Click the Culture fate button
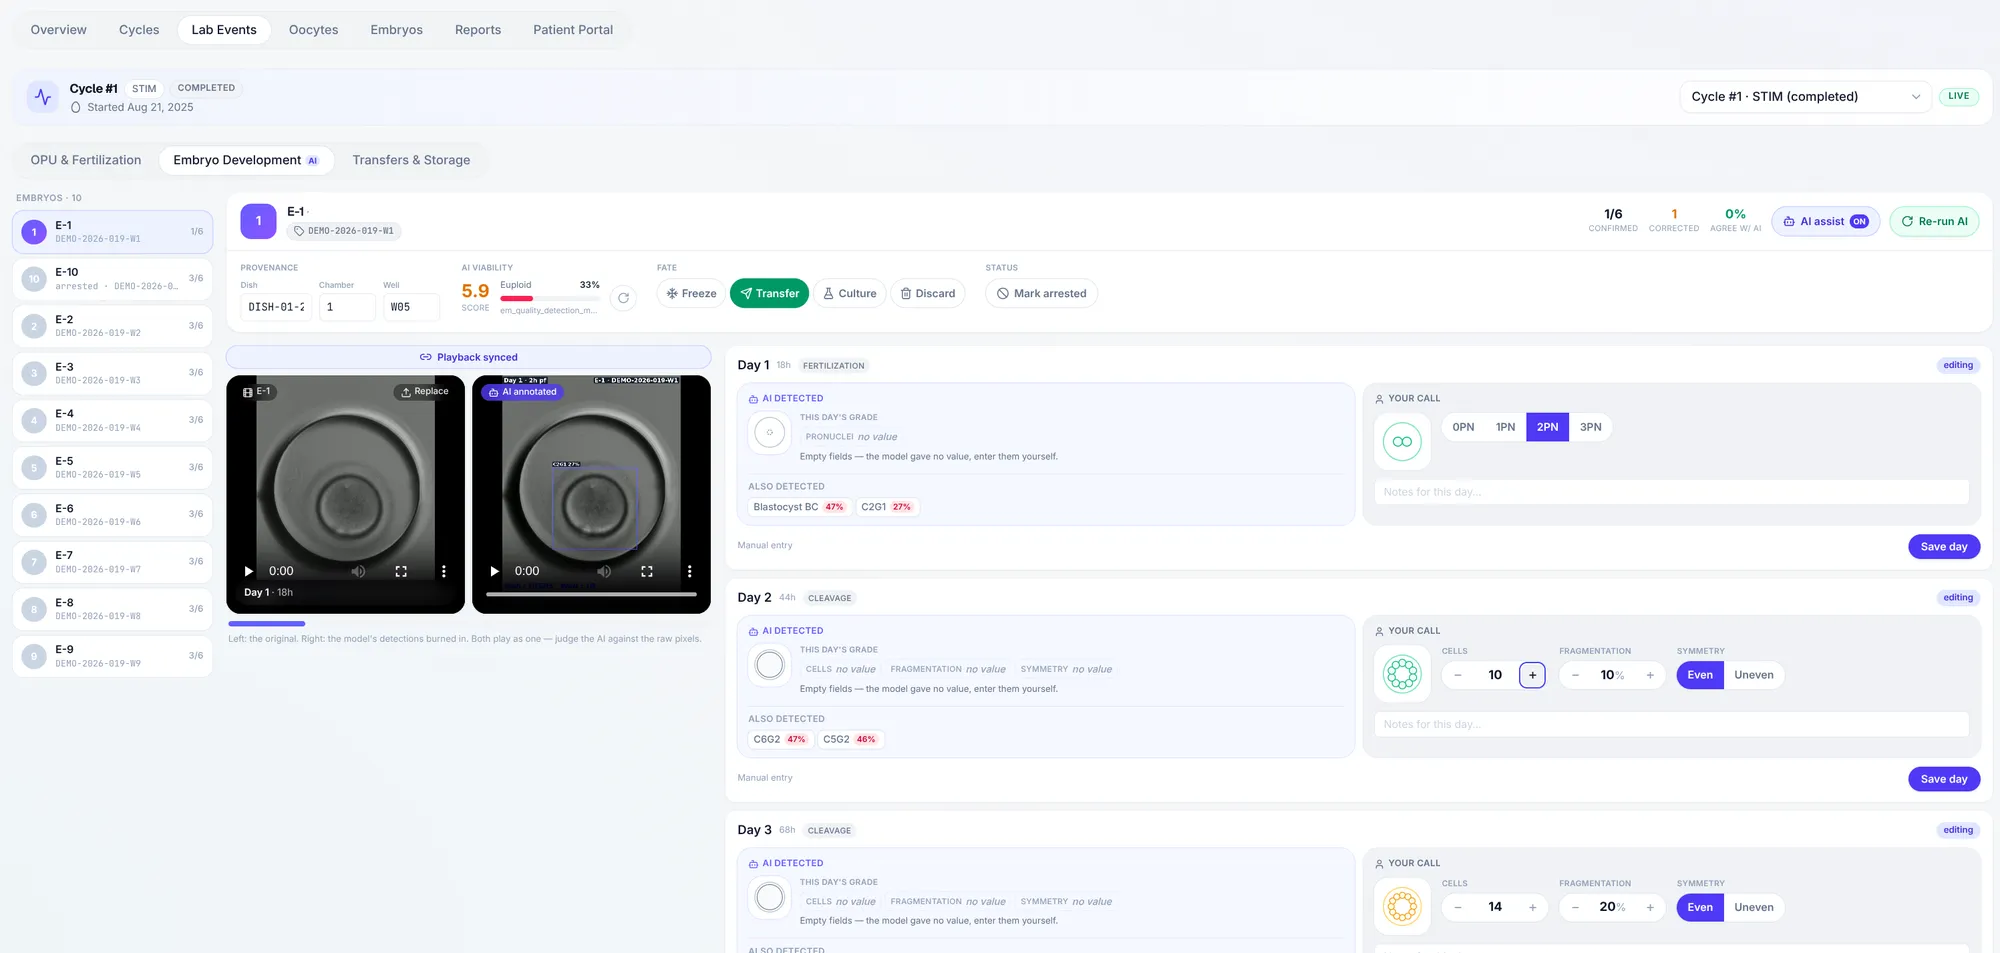The width and height of the screenshot is (2000, 953). pyautogui.click(x=850, y=293)
